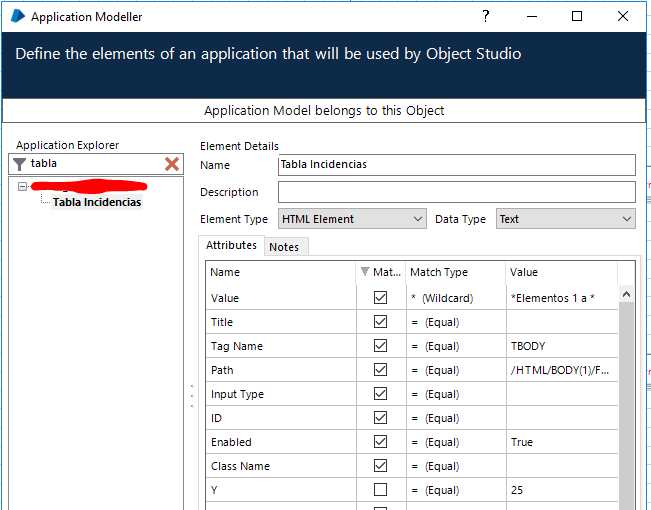Click the scroll up arrow in attributes list
651x510 pixels.
[x=626, y=294]
